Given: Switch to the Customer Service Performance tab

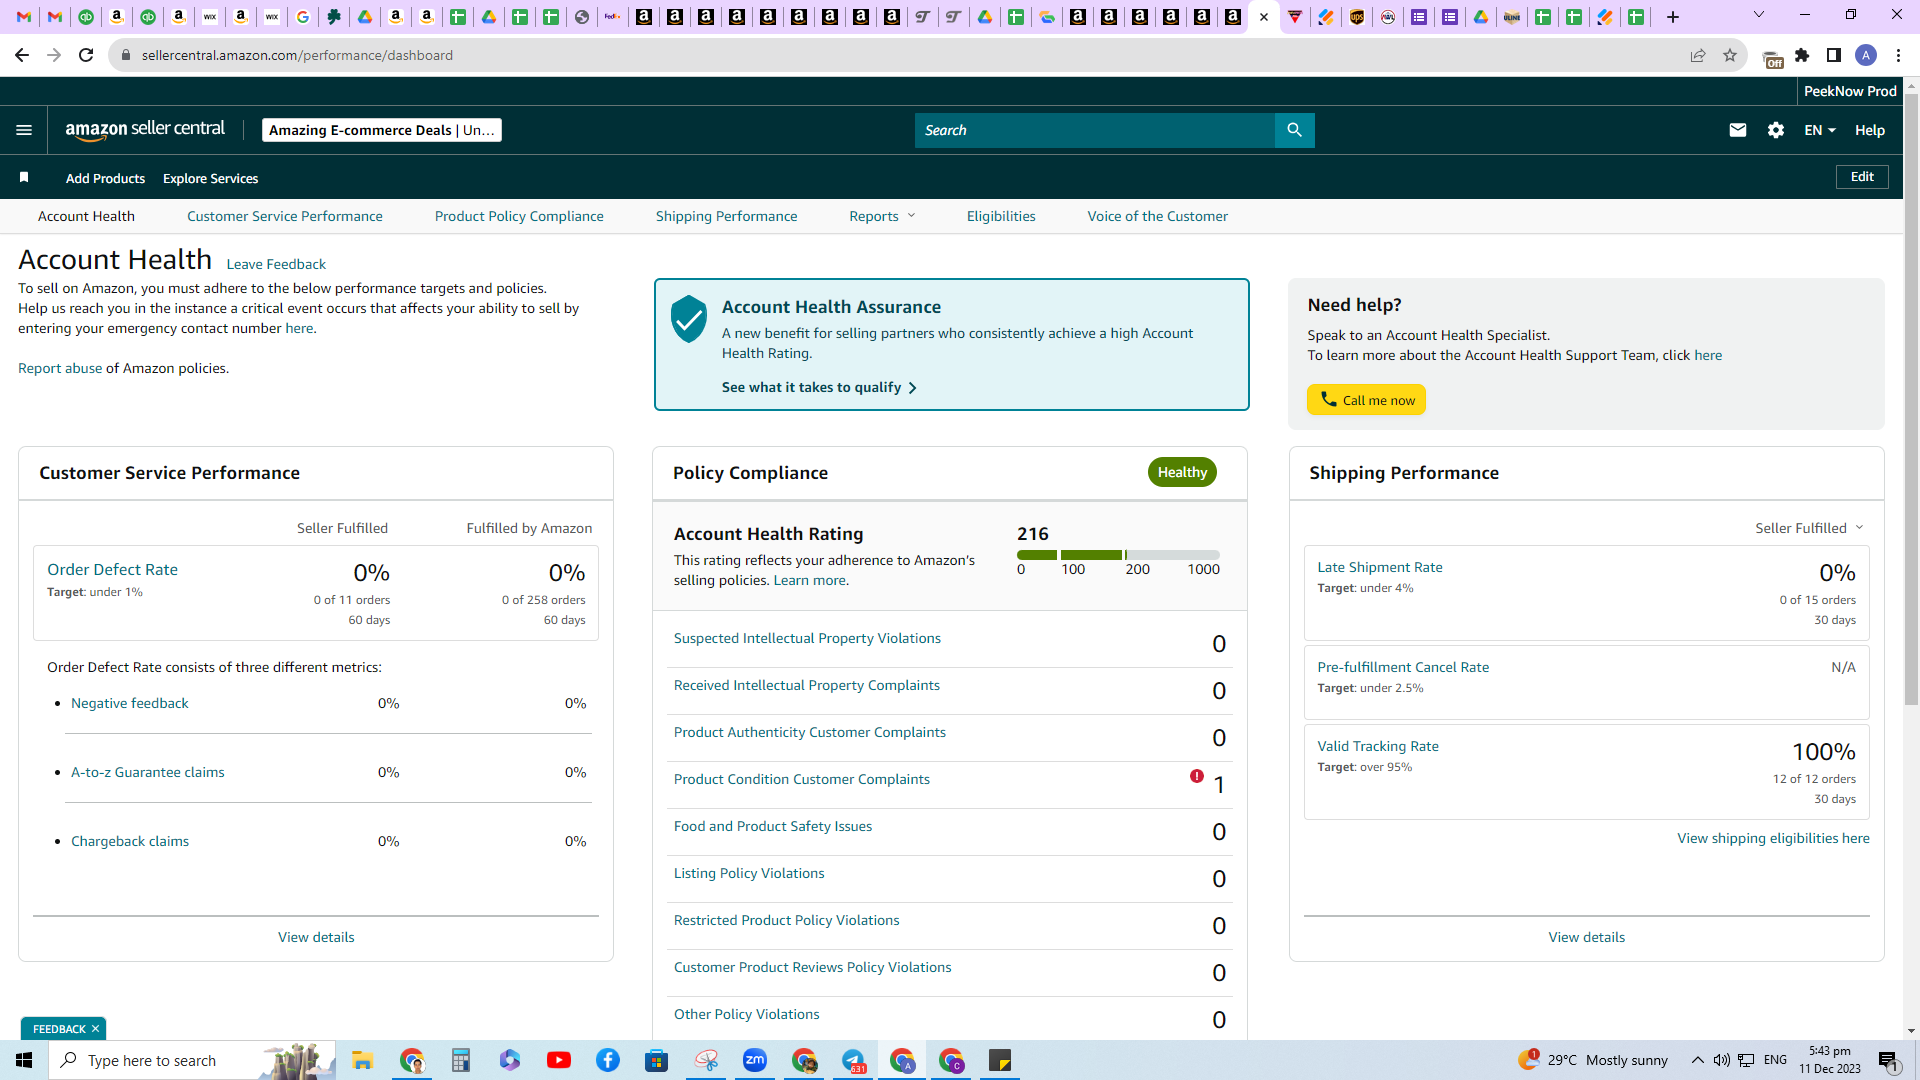Looking at the screenshot, I should pos(285,216).
